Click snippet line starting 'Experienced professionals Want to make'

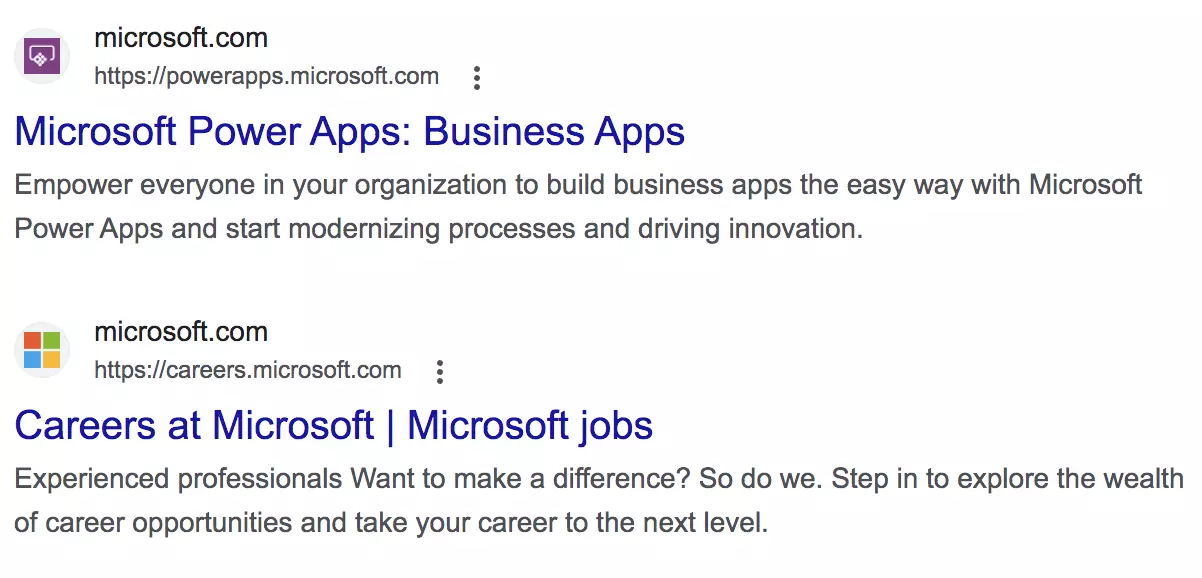point(598,479)
